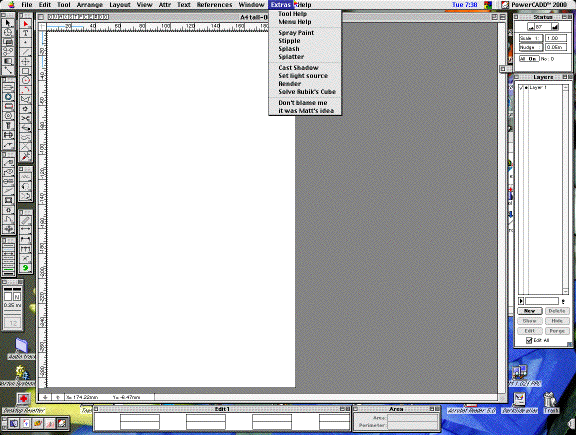
Task: Activate the red arrow selection tool
Action: [25, 24]
